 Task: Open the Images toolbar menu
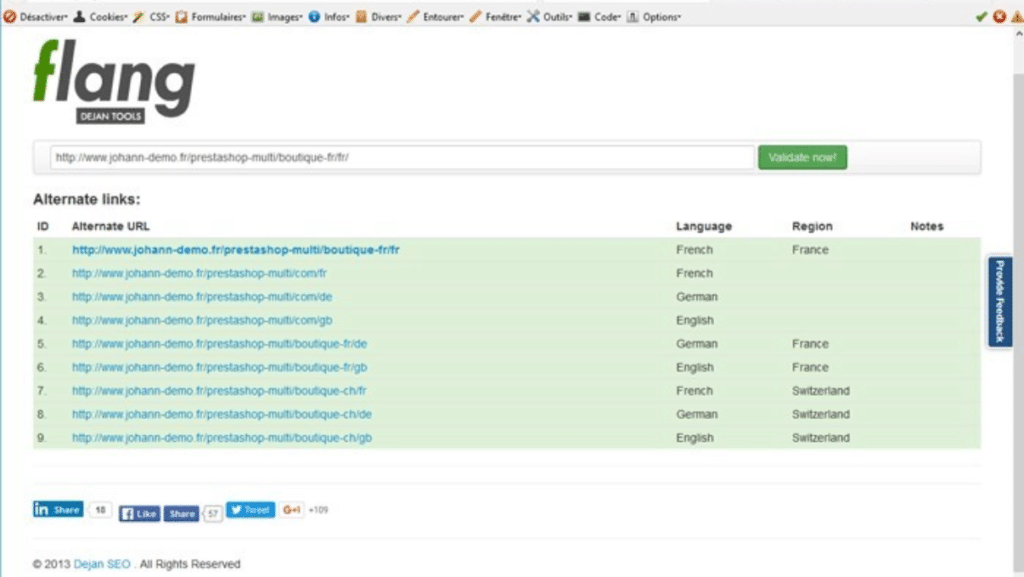277,17
